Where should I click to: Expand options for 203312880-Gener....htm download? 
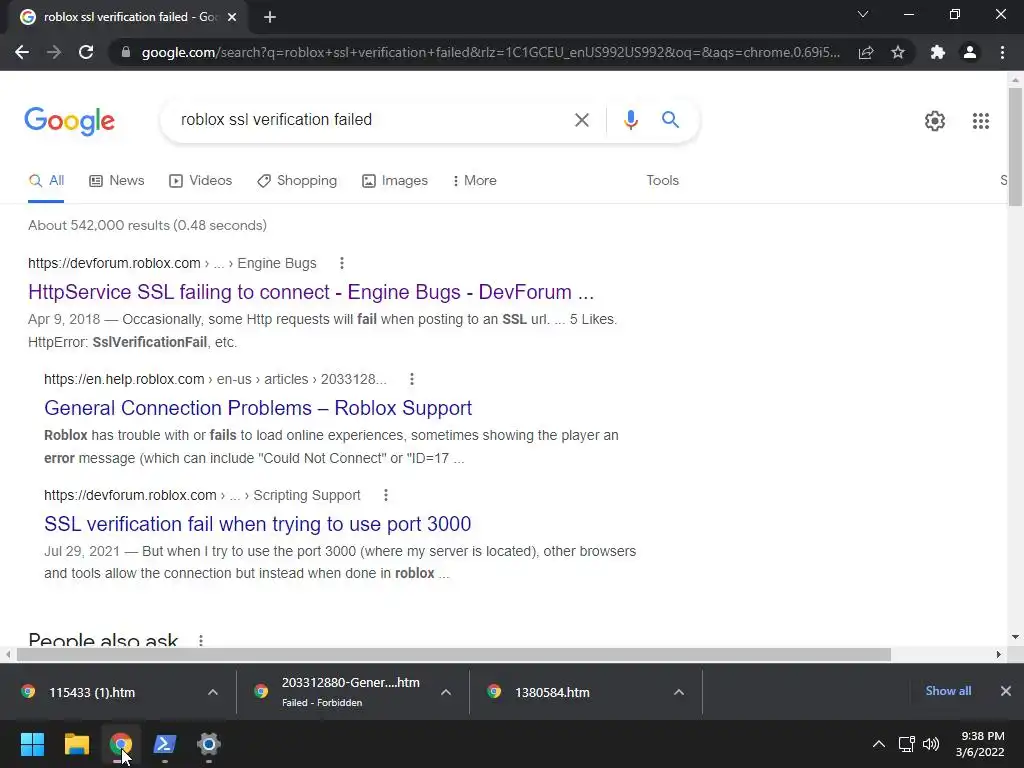coord(446,692)
